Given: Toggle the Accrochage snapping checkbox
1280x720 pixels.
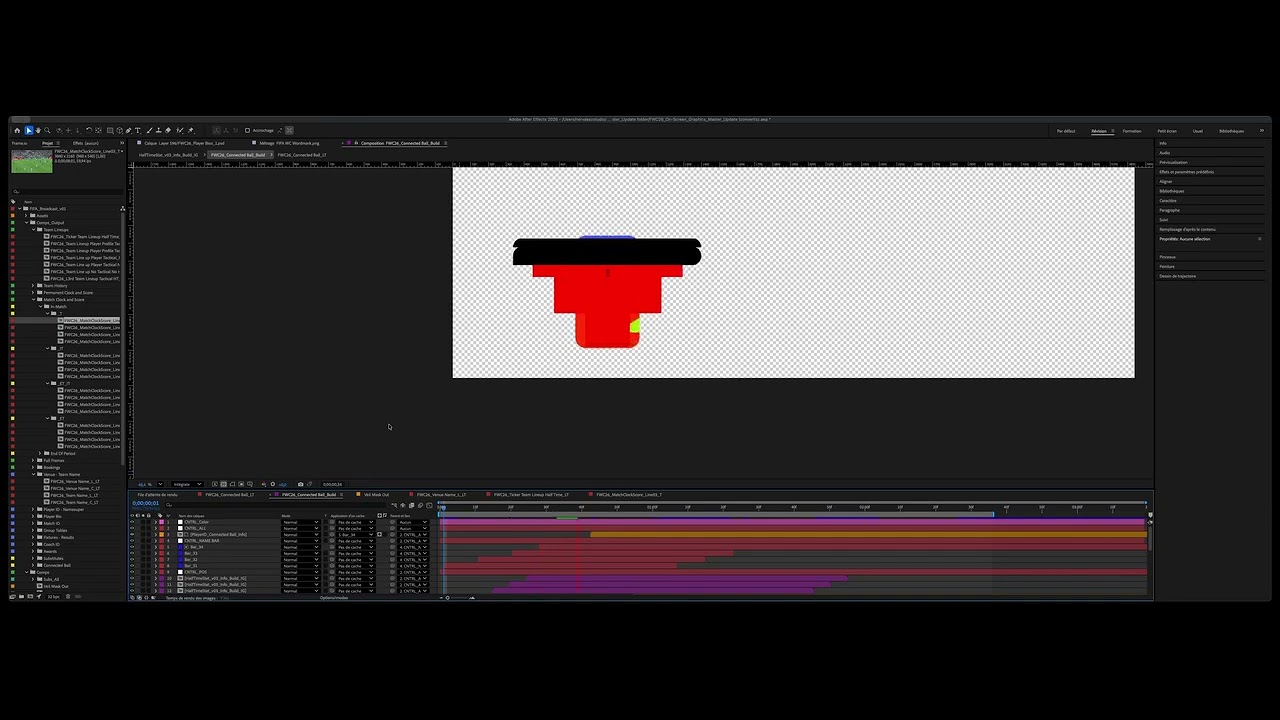Looking at the screenshot, I should click(247, 130).
